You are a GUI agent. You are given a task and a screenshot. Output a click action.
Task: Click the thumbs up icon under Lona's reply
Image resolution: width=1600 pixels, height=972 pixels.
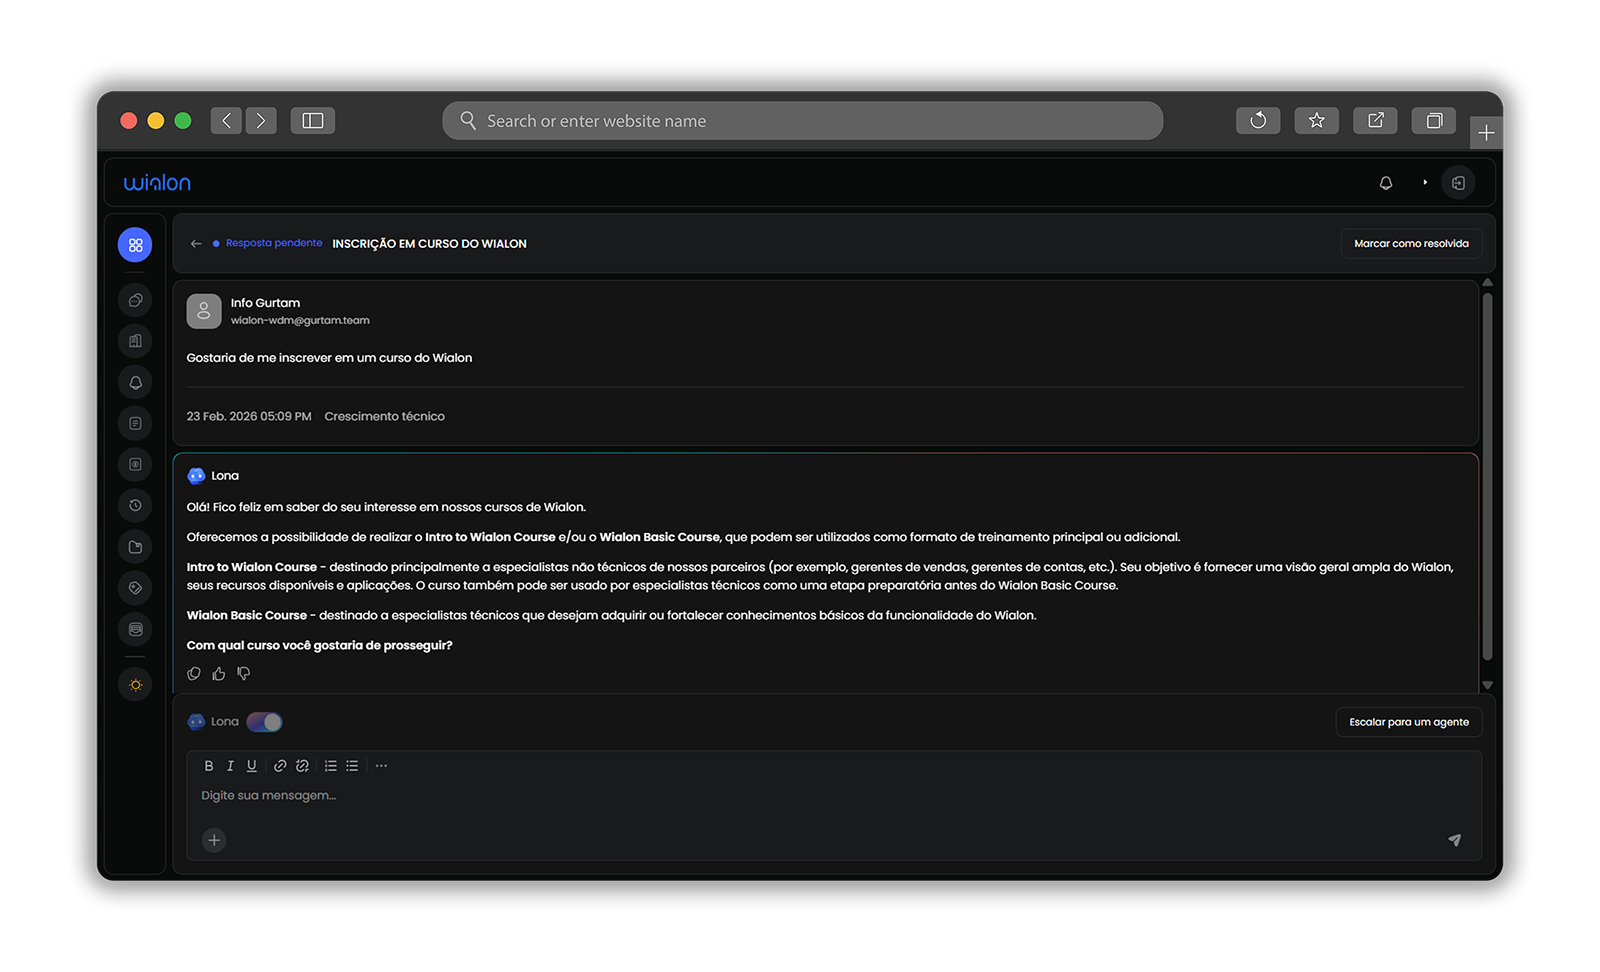[x=219, y=674]
